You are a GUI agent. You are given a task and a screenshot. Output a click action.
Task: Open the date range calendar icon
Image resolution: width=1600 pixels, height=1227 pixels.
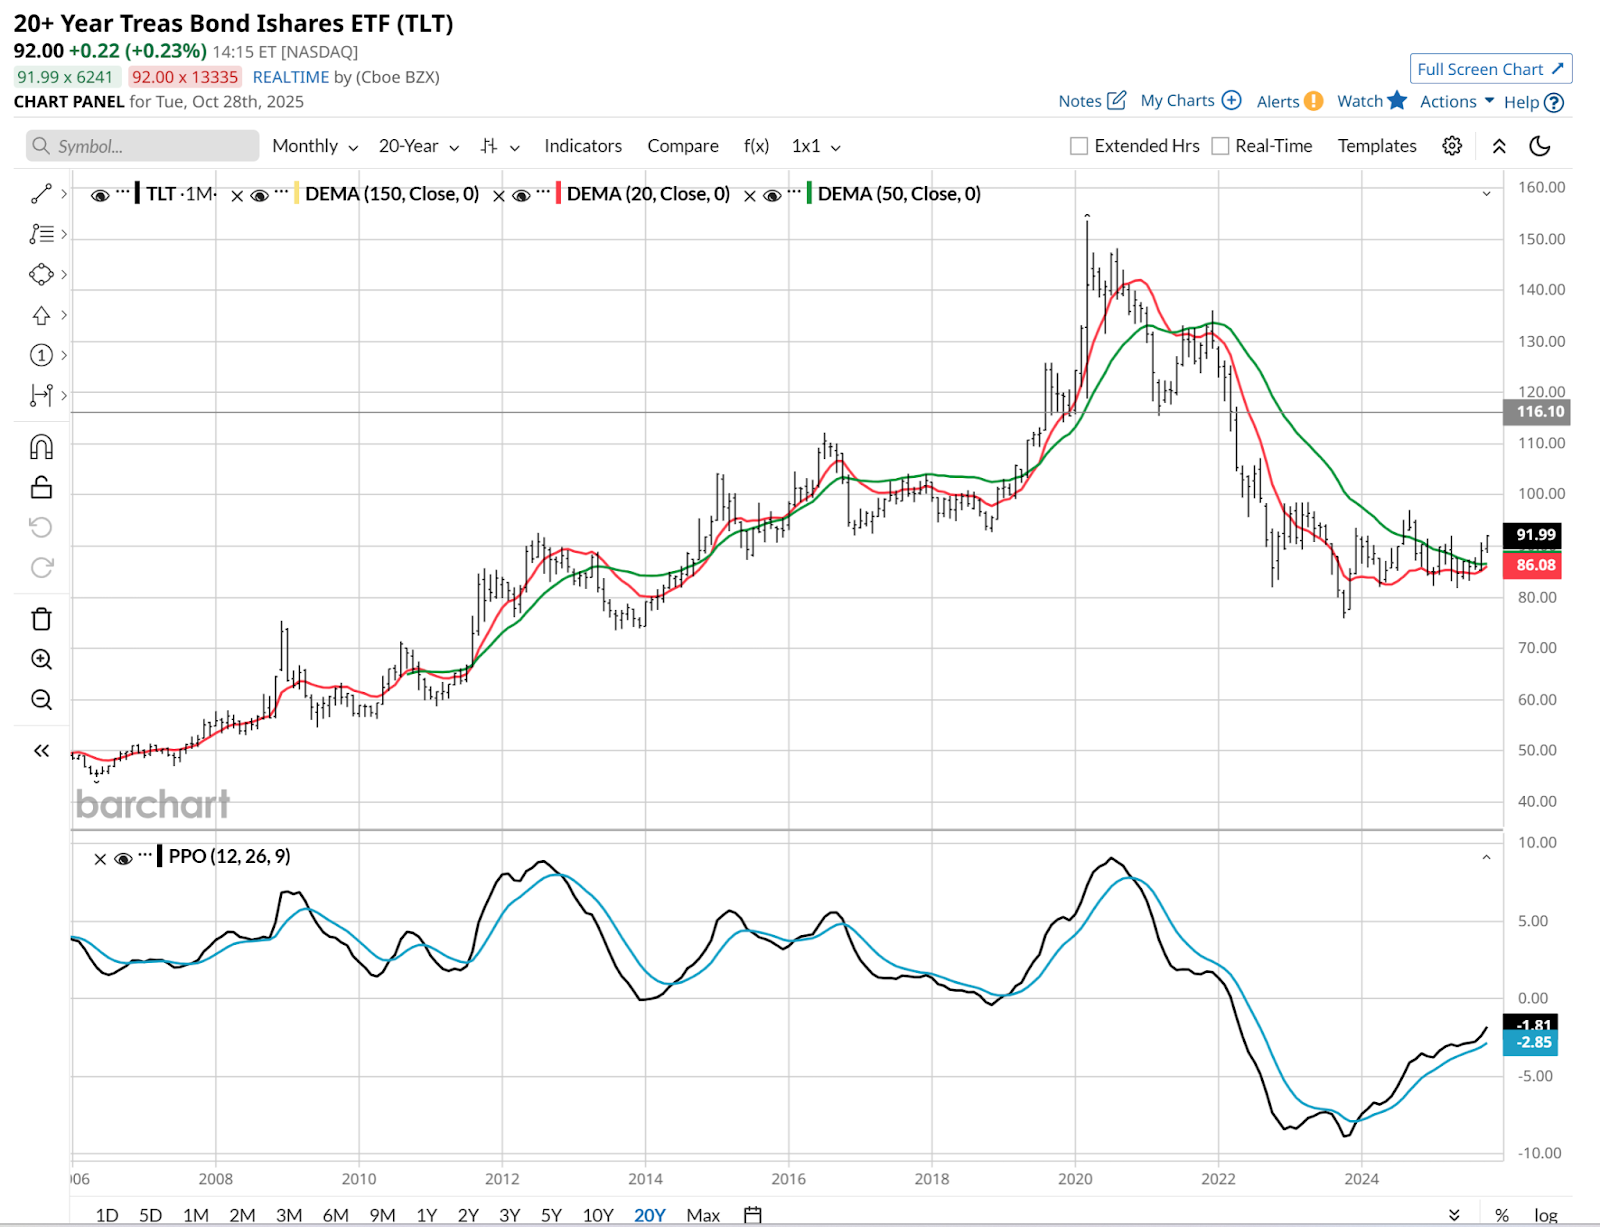753,1215
